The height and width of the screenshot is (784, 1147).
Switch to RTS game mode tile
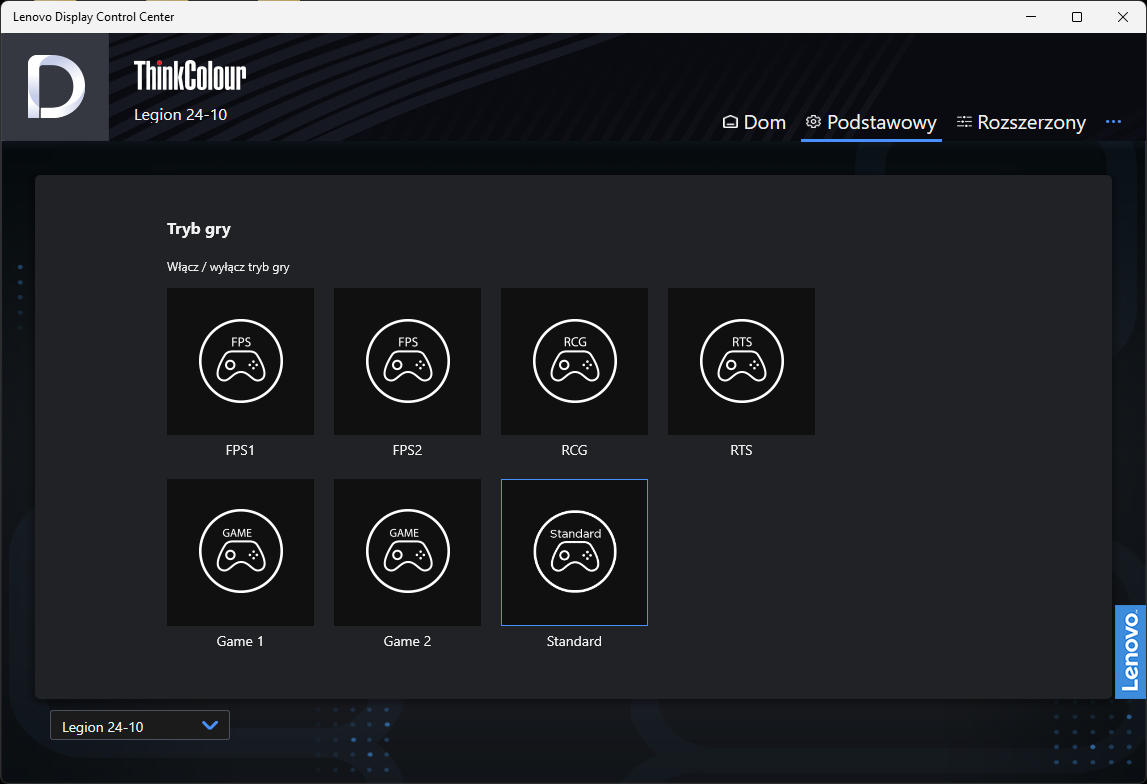pos(741,362)
